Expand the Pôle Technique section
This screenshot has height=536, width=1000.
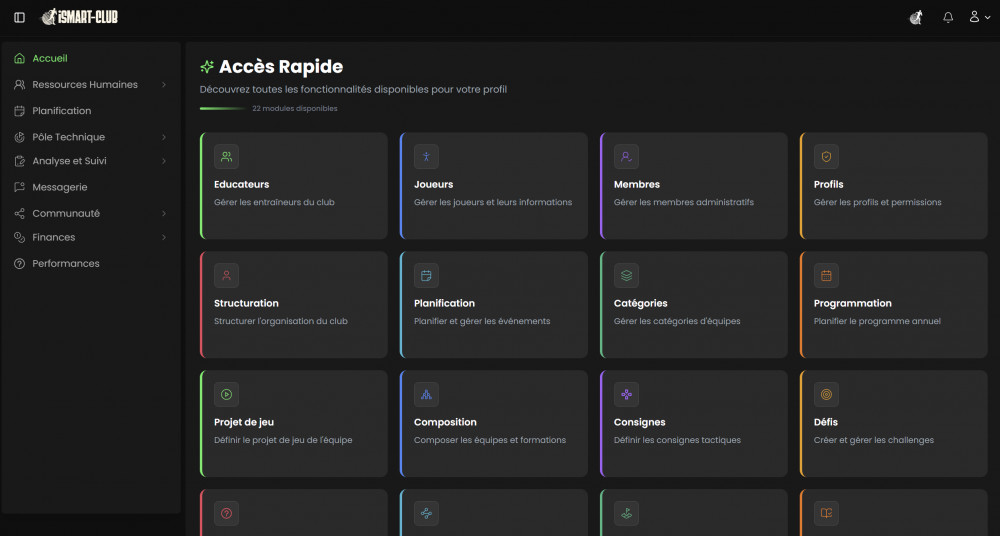tap(163, 137)
